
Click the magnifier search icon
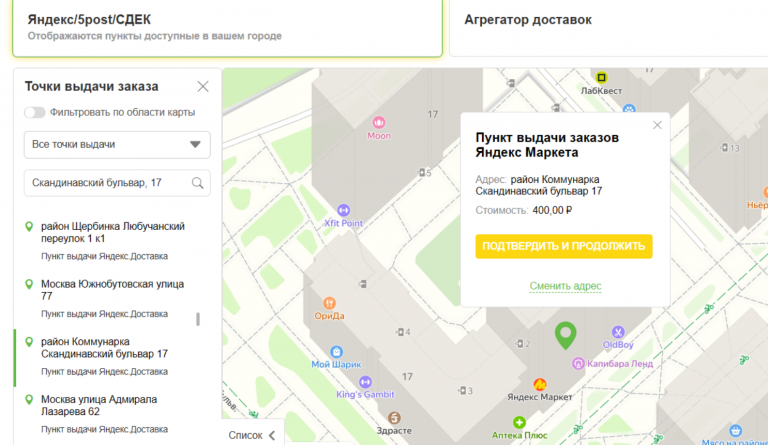[x=197, y=183]
